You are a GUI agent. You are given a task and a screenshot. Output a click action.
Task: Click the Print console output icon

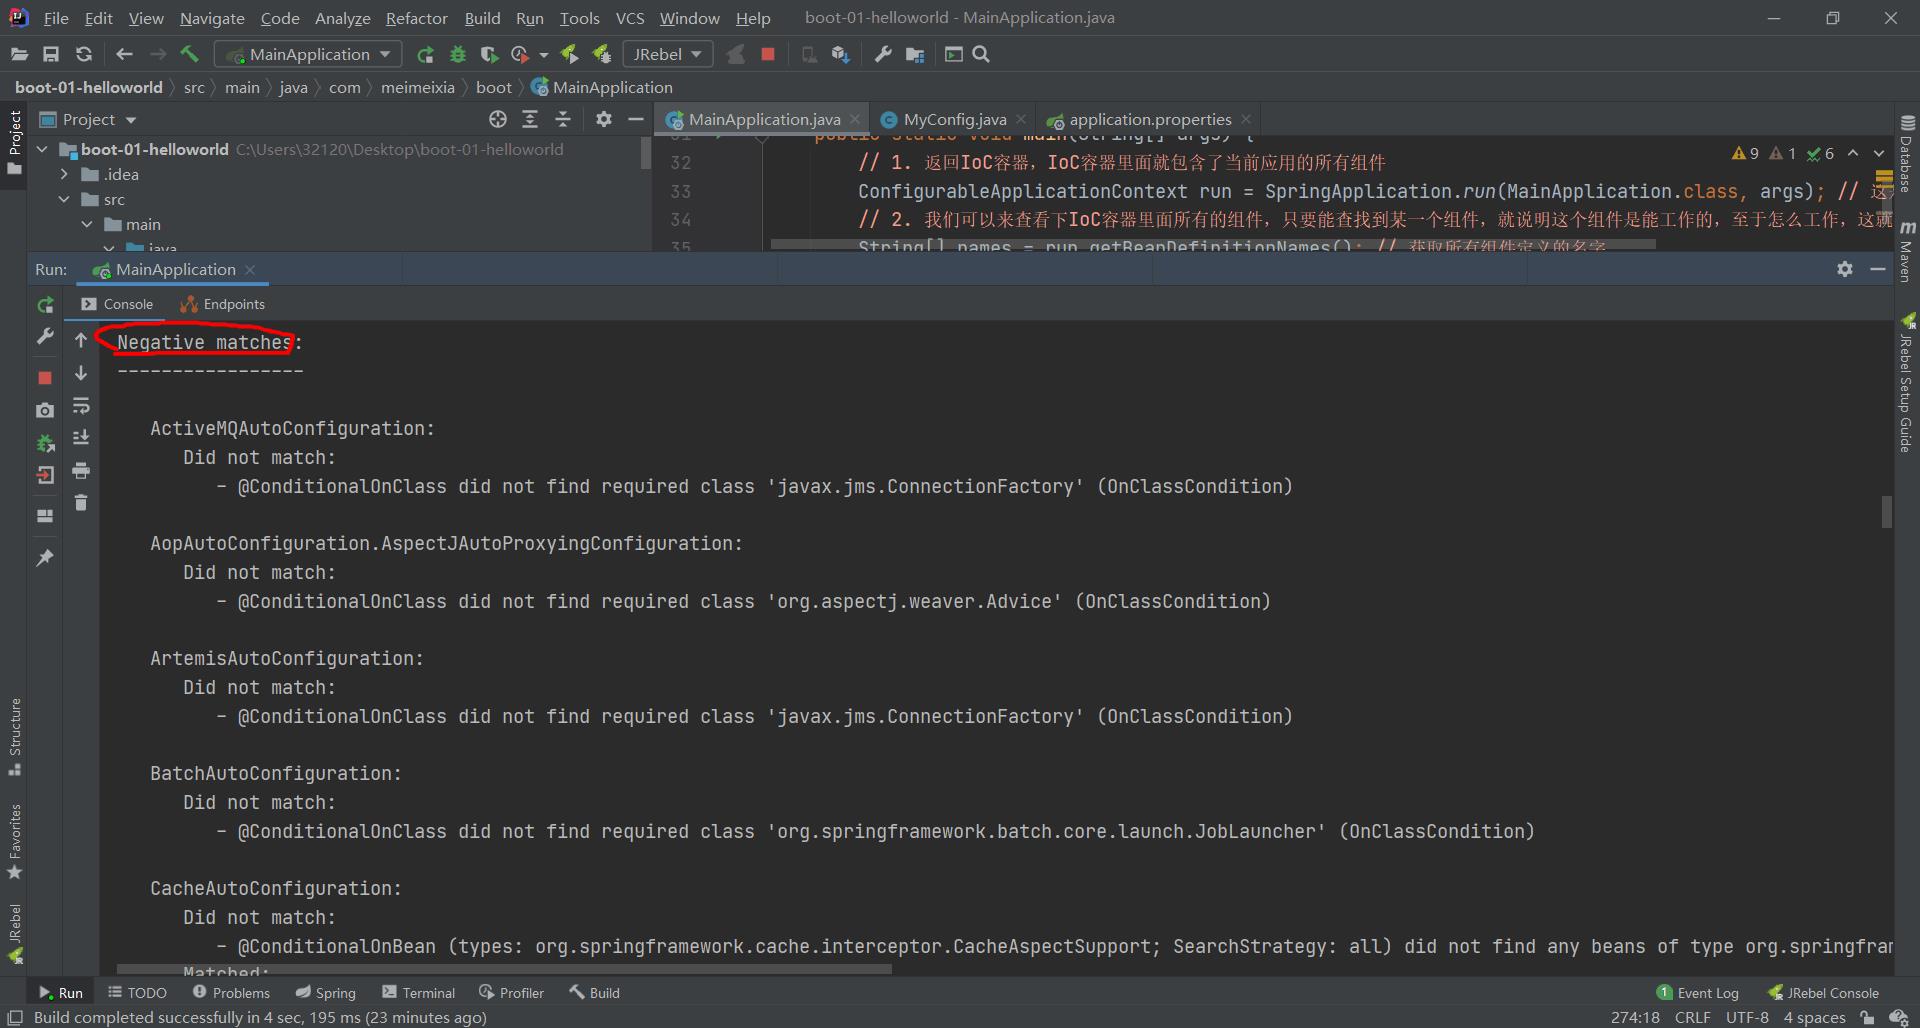[81, 470]
